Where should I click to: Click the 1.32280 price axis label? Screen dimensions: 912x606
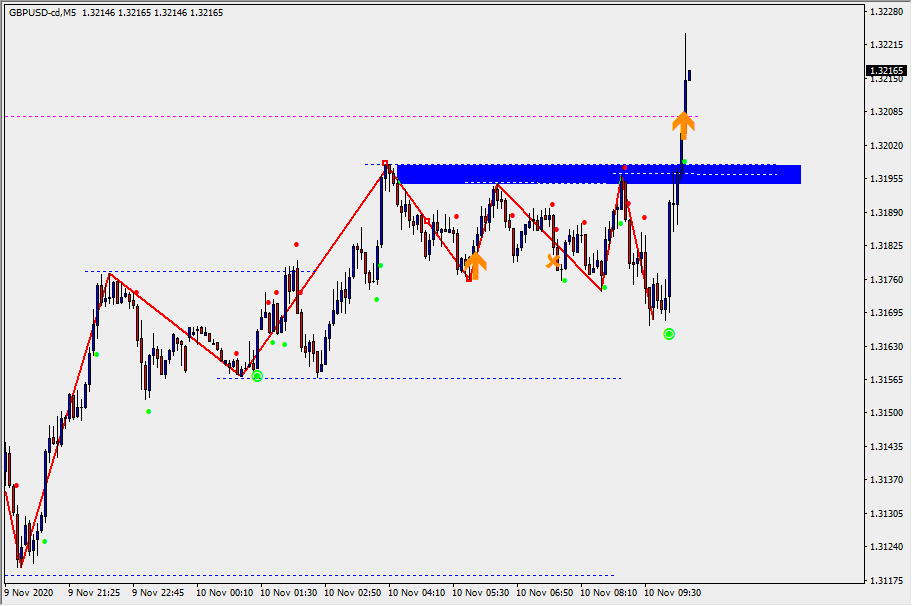886,13
